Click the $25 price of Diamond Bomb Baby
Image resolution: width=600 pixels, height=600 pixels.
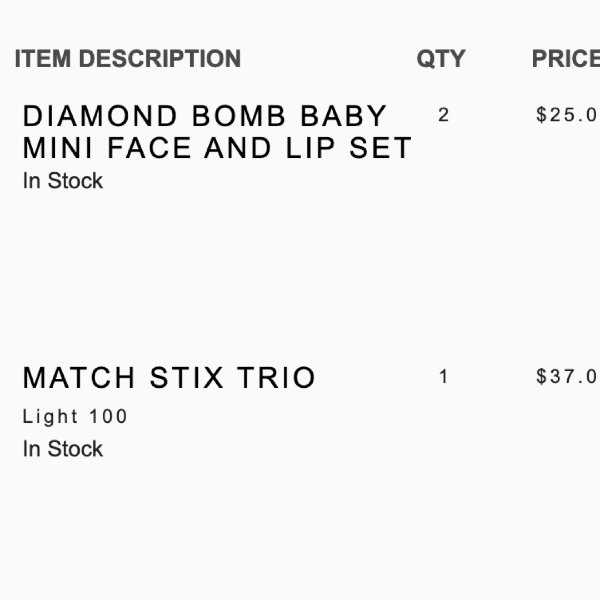(568, 114)
